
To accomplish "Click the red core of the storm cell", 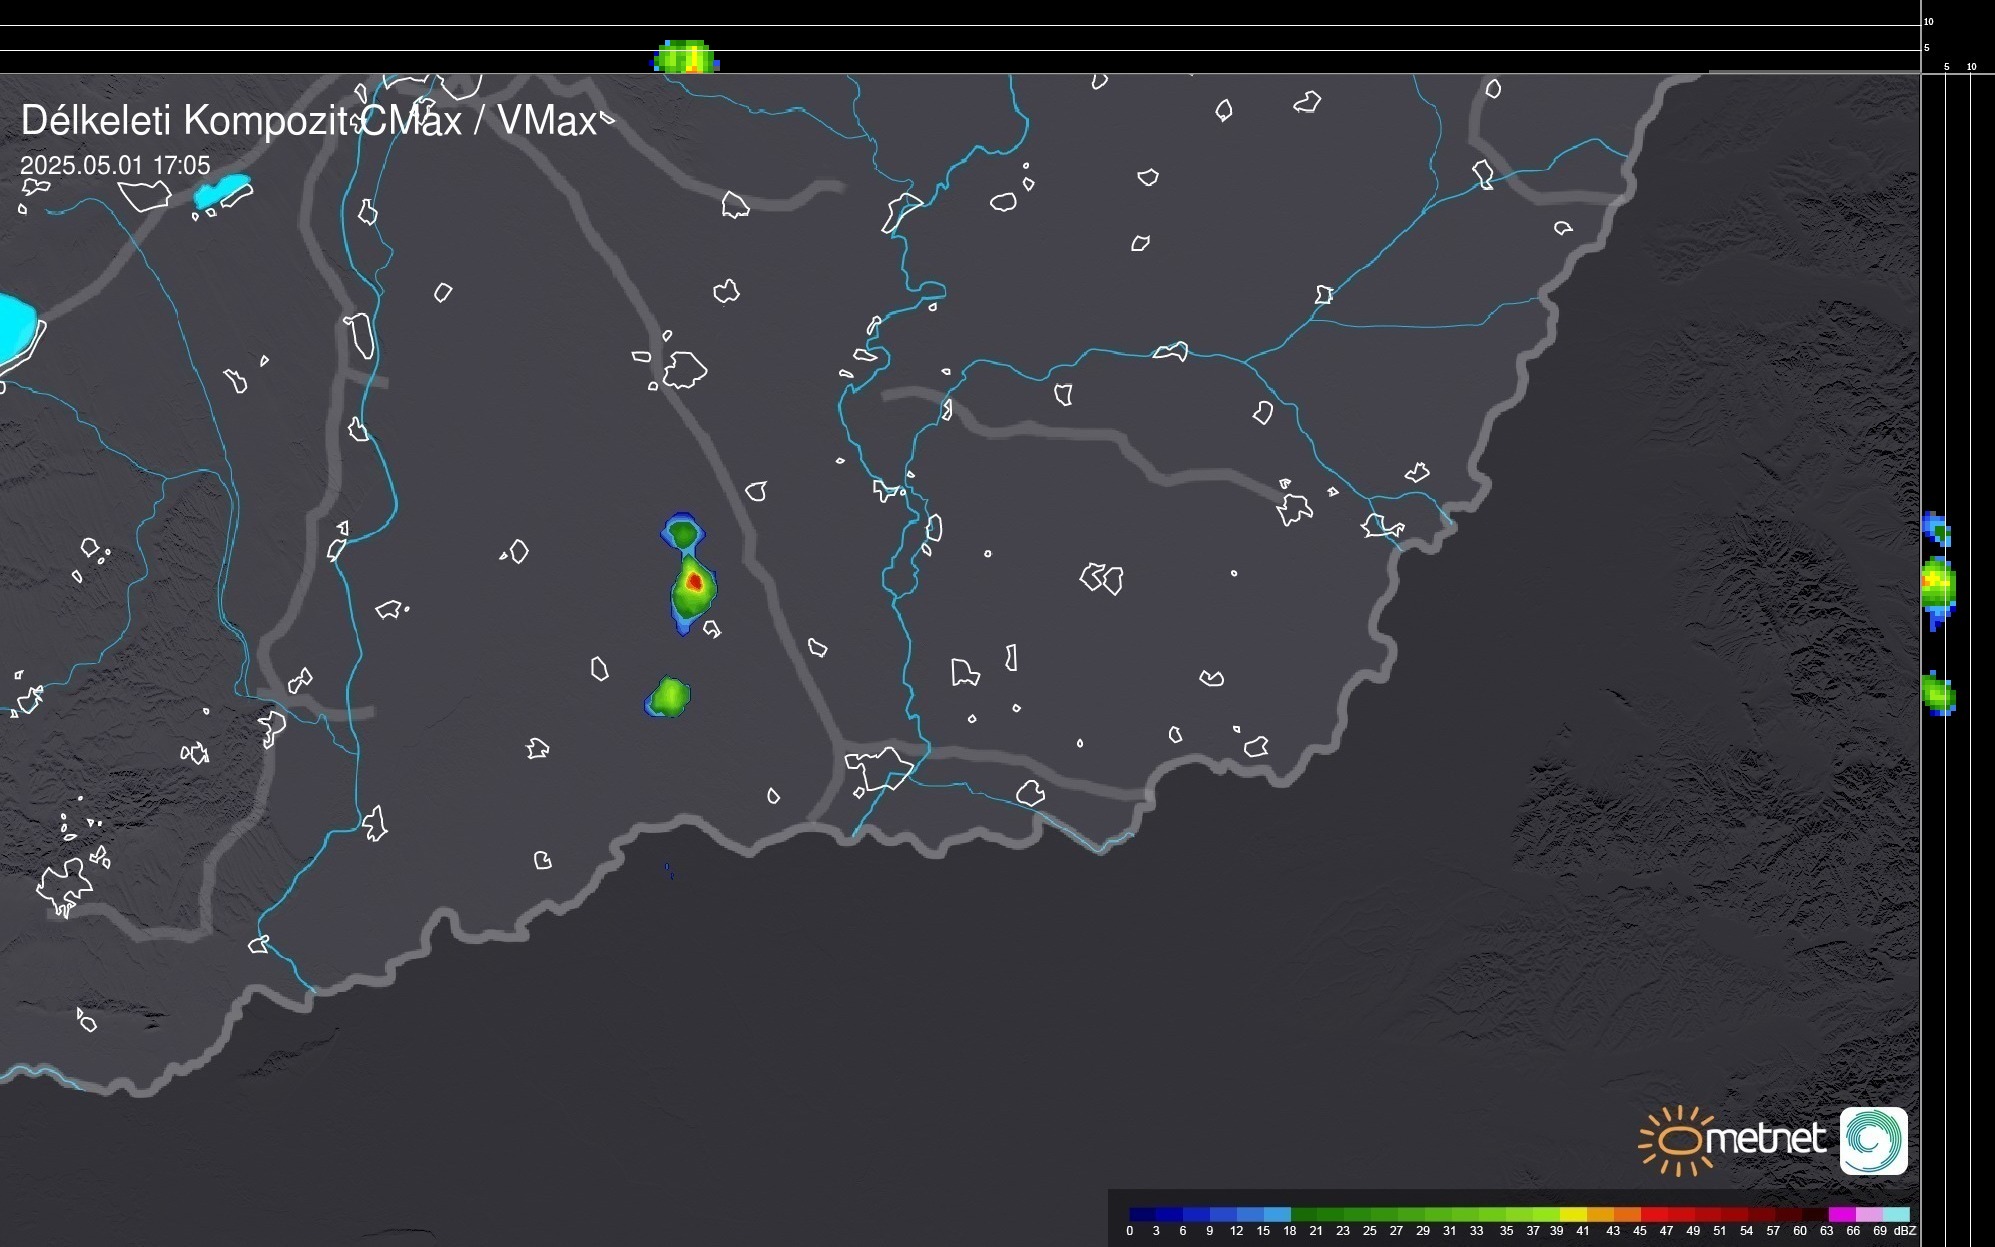I will pyautogui.click(x=694, y=580).
